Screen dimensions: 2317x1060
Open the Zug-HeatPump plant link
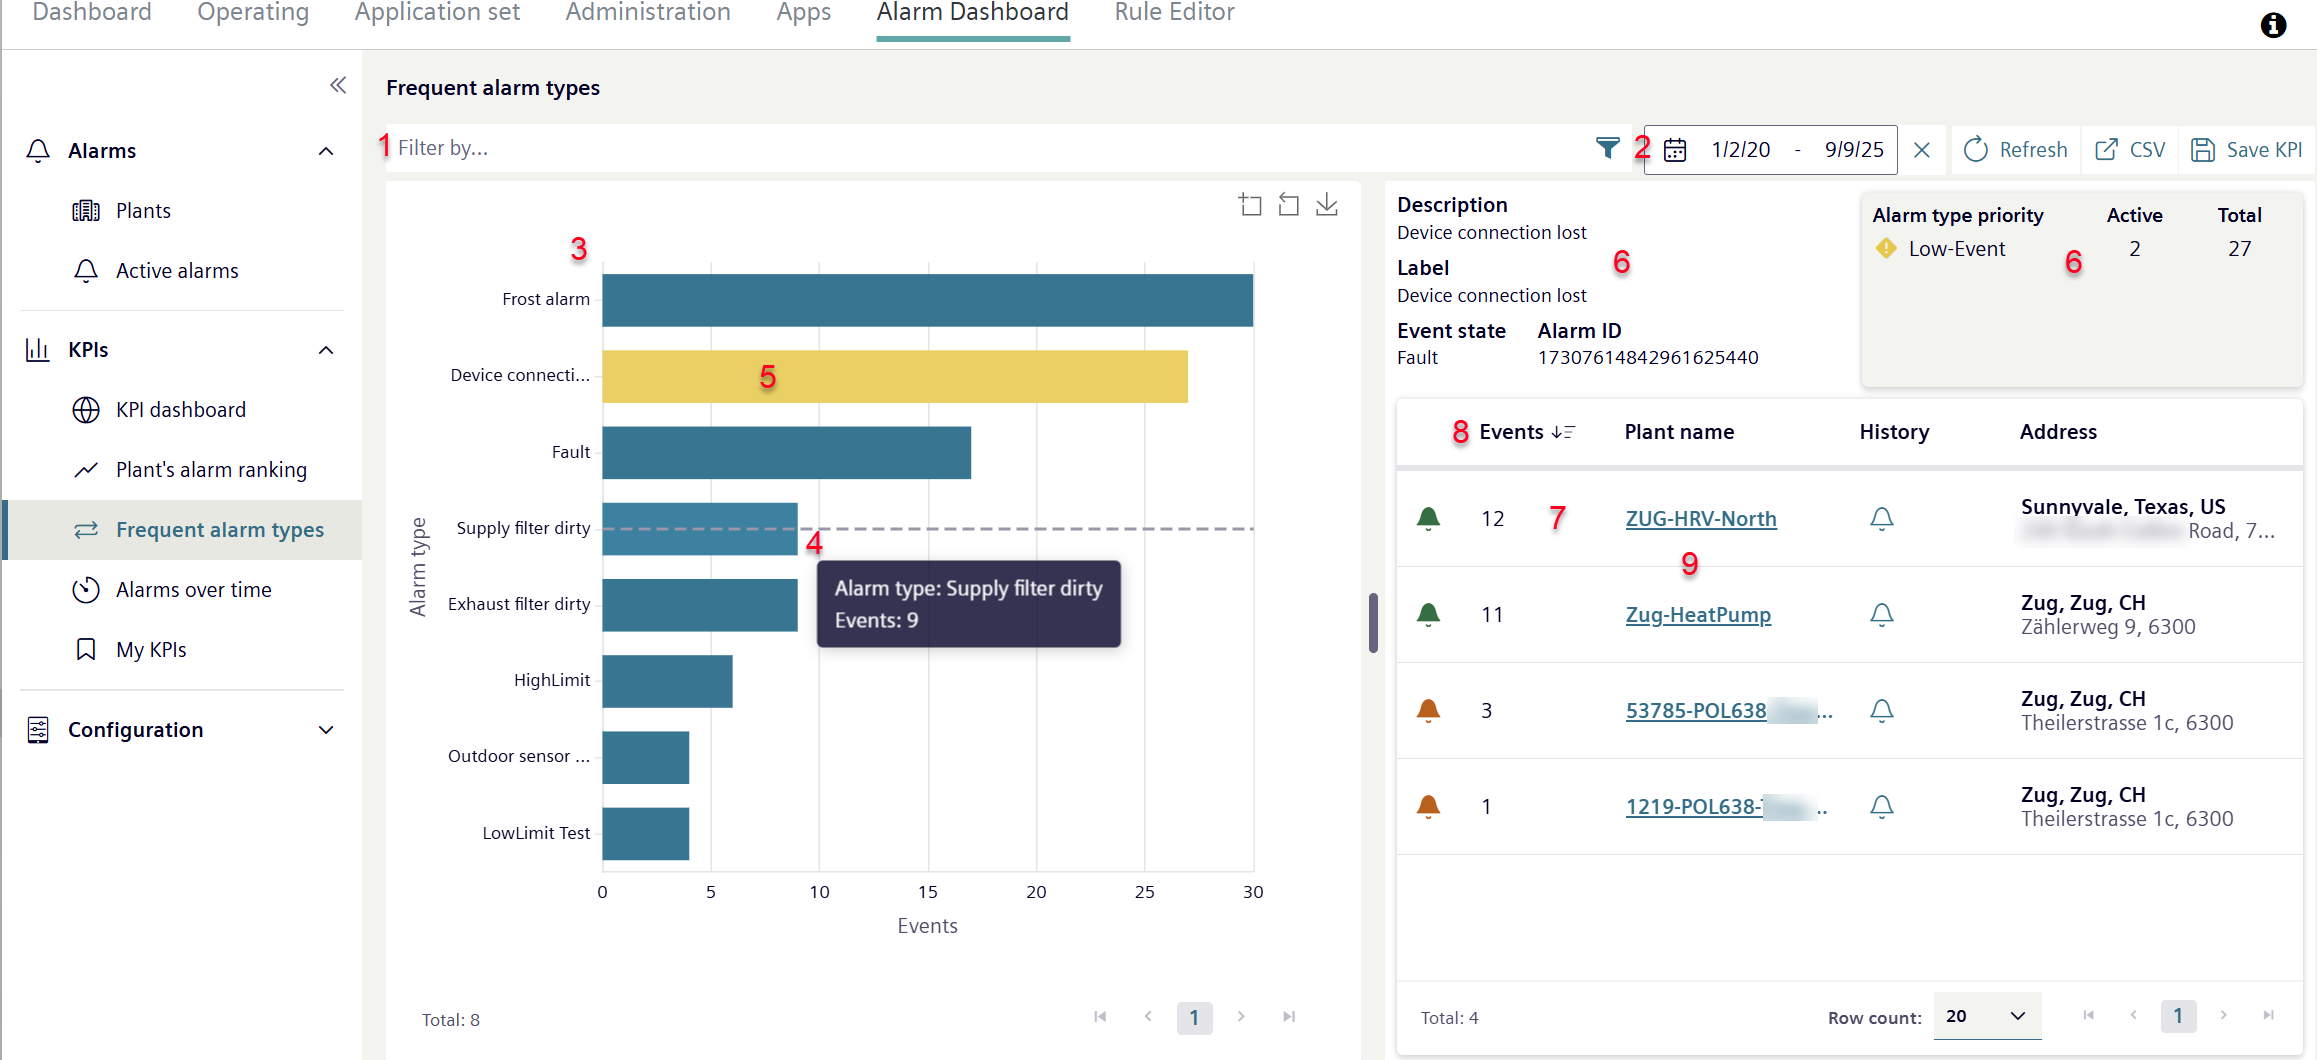pyautogui.click(x=1697, y=615)
